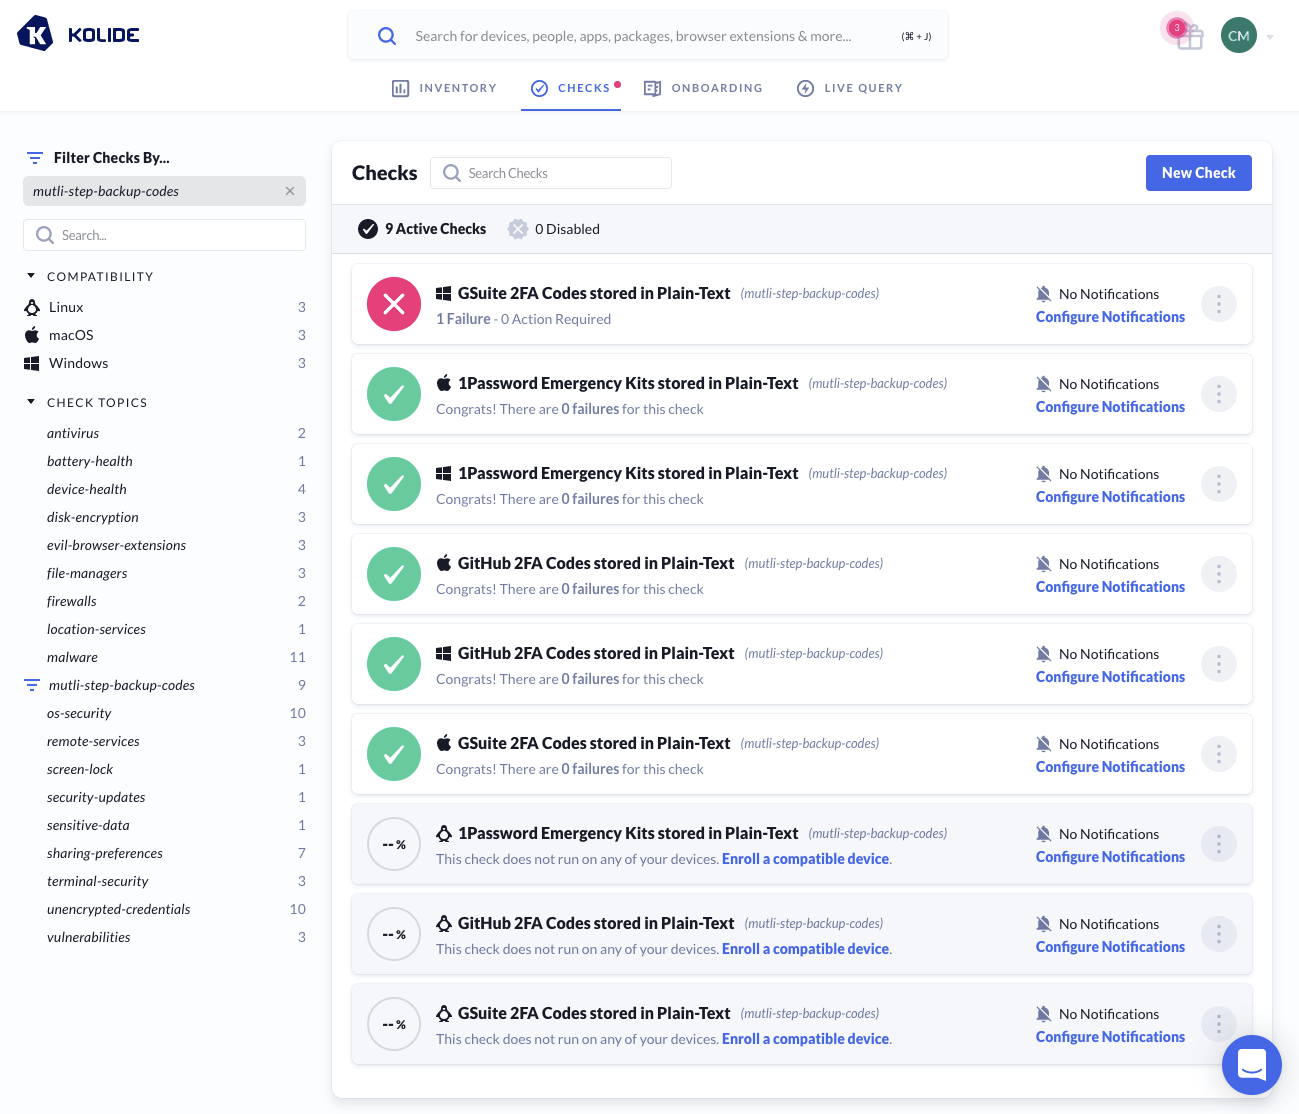Go to the Live Query tab

point(849,88)
